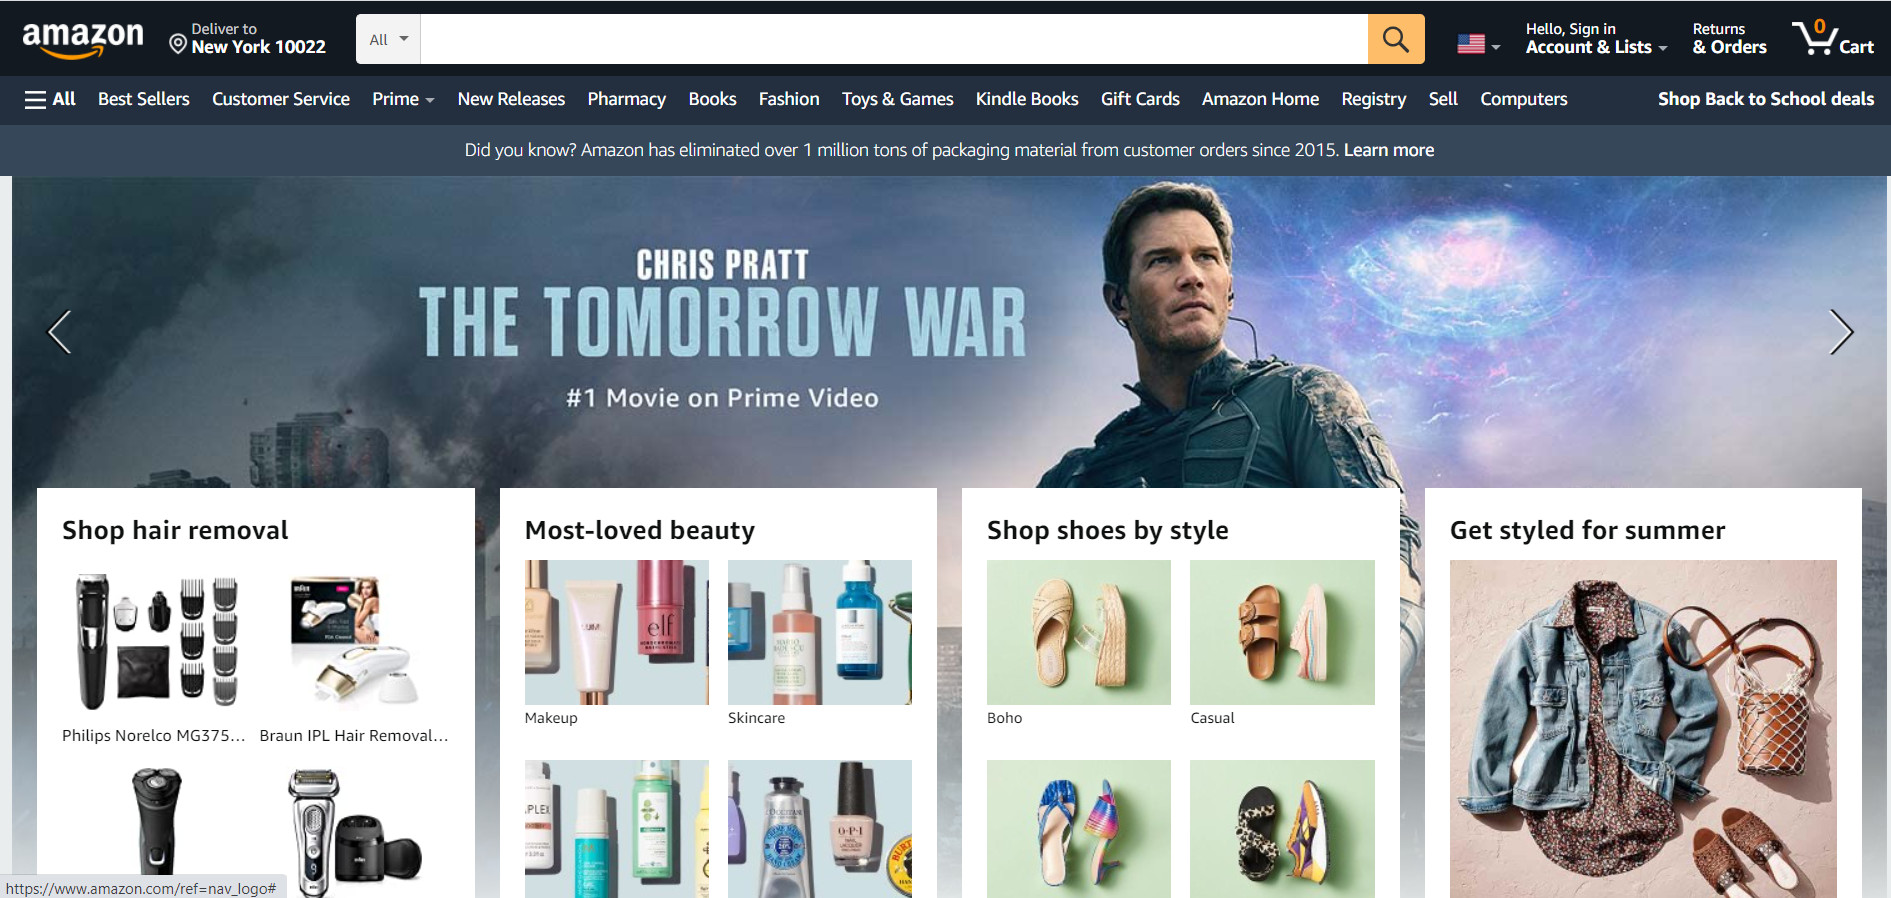Click the Learn more link

(x=1388, y=150)
